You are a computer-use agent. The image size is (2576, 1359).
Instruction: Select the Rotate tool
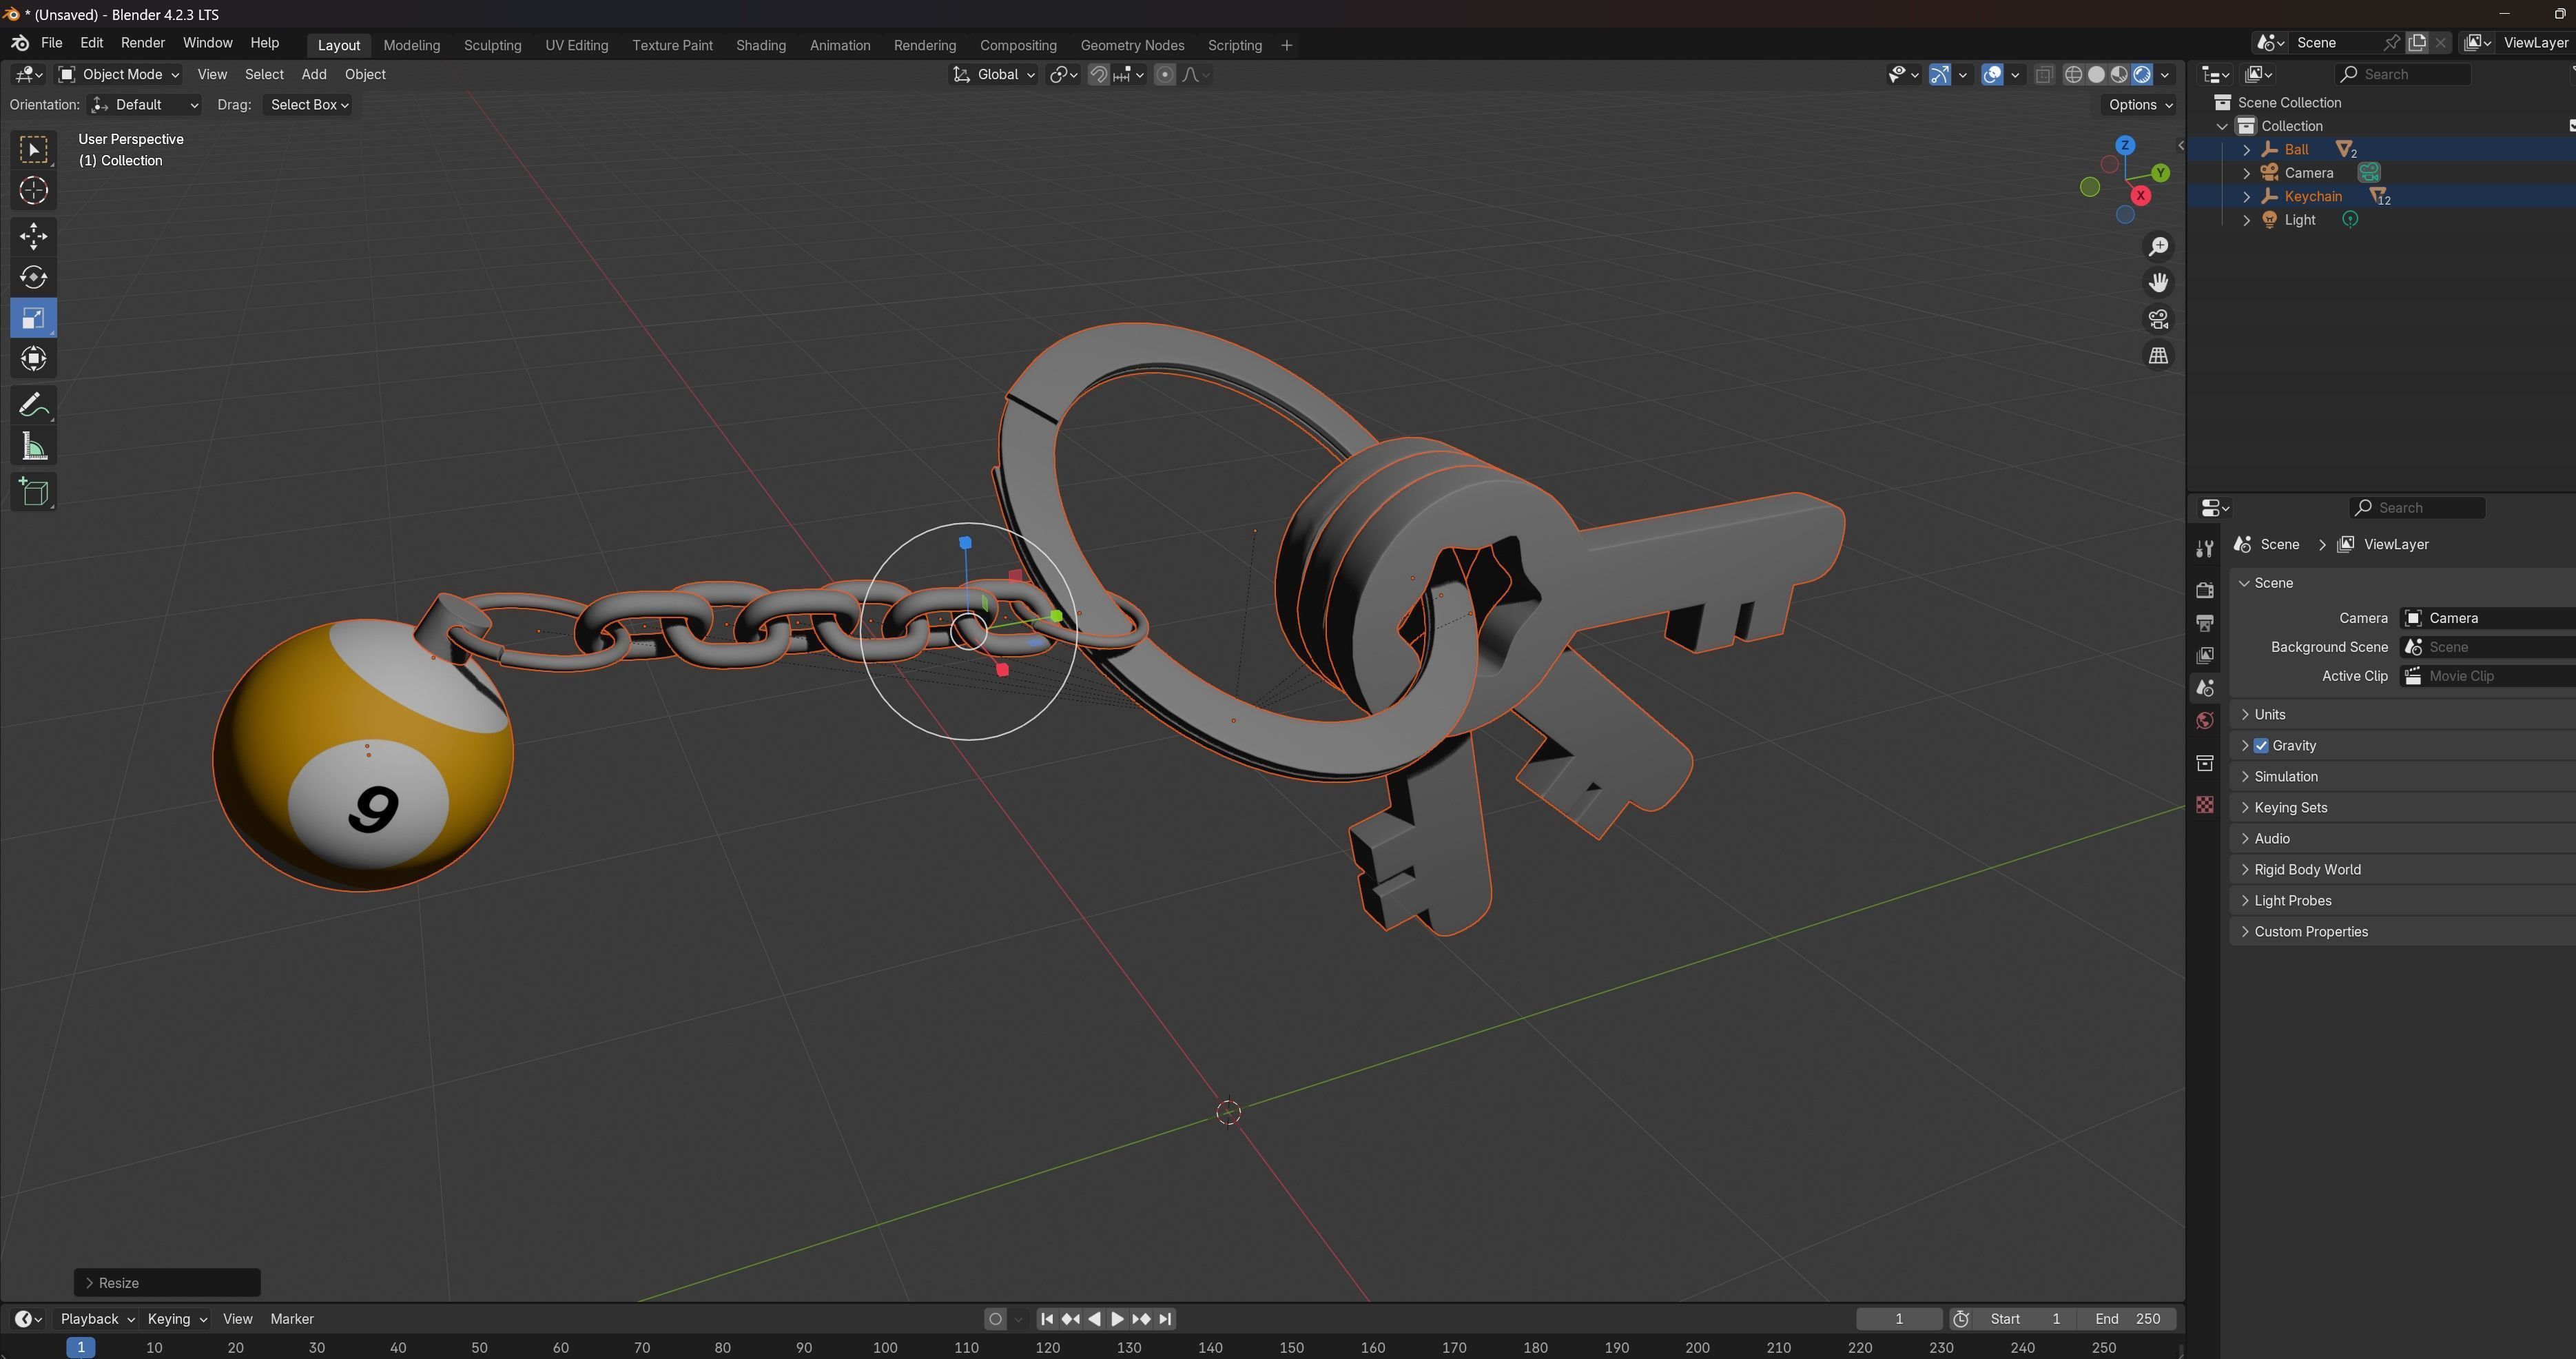point(33,277)
